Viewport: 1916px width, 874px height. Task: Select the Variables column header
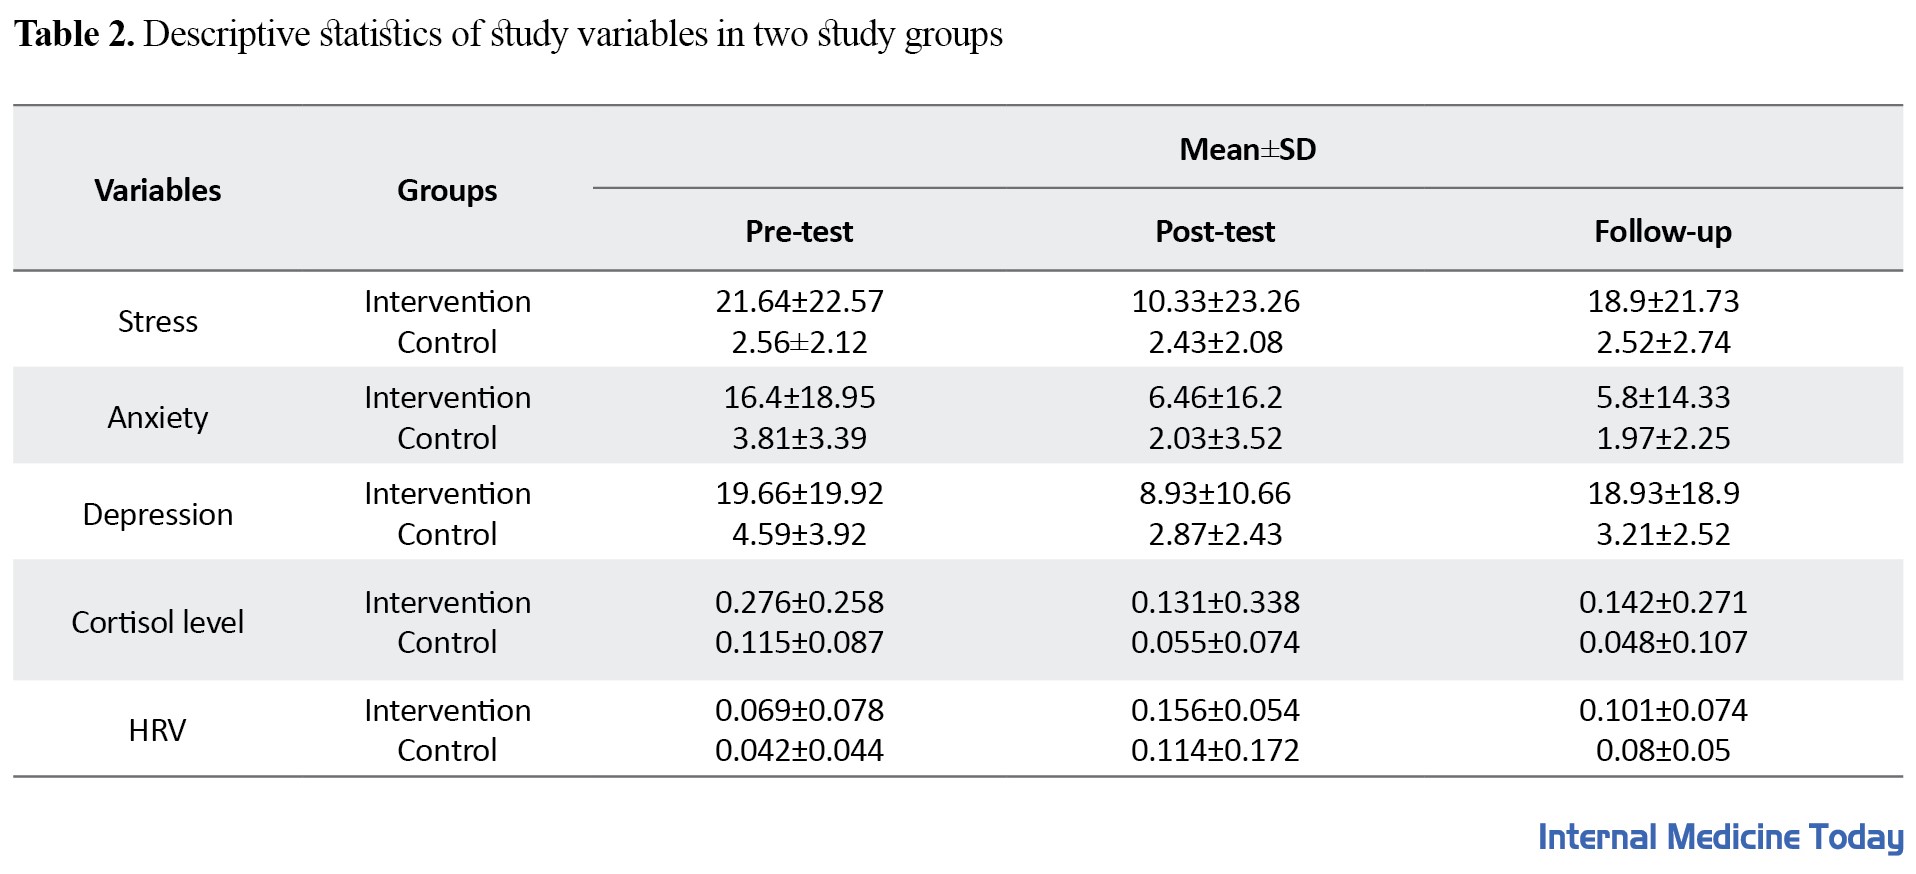click(158, 190)
